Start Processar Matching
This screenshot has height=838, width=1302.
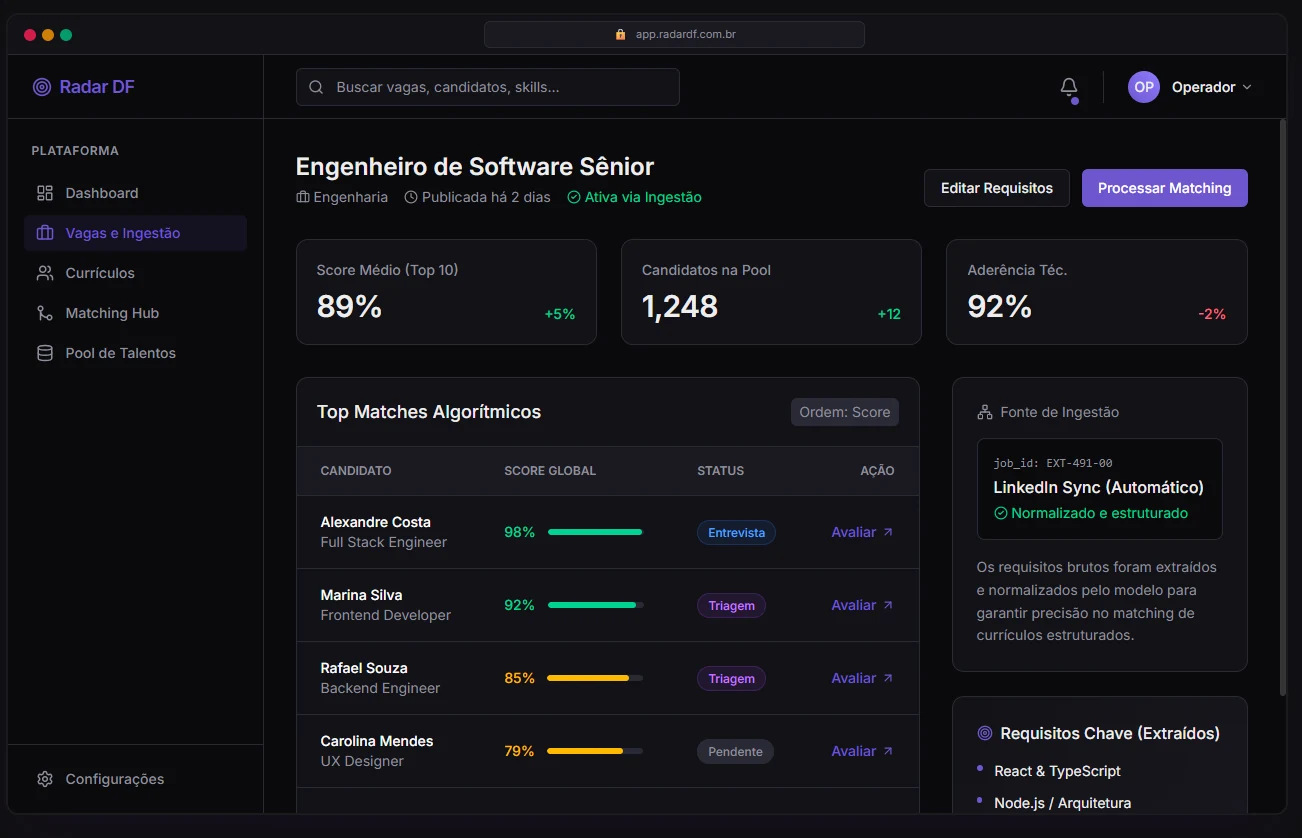[1165, 188]
